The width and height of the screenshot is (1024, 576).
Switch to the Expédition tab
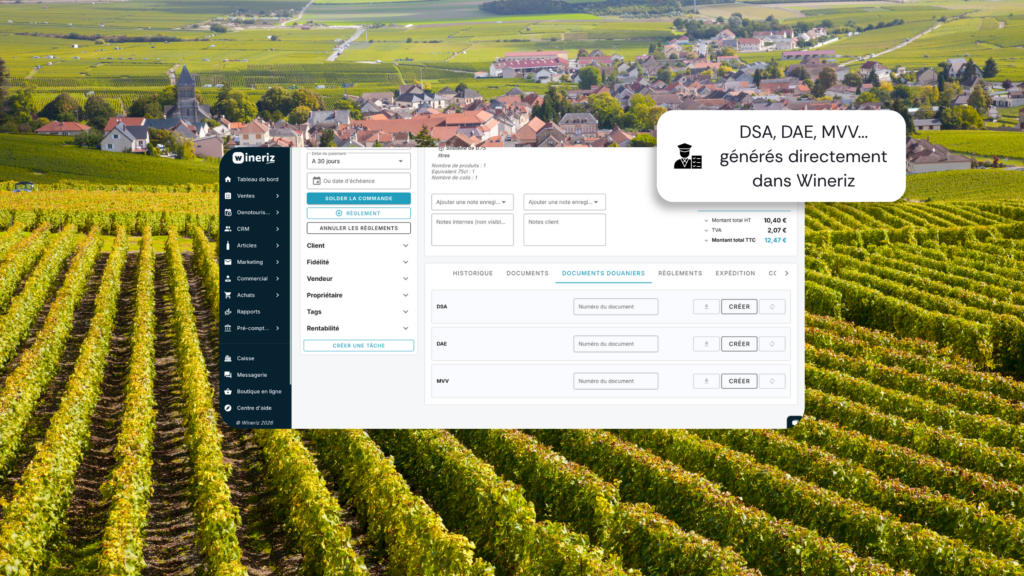point(735,274)
